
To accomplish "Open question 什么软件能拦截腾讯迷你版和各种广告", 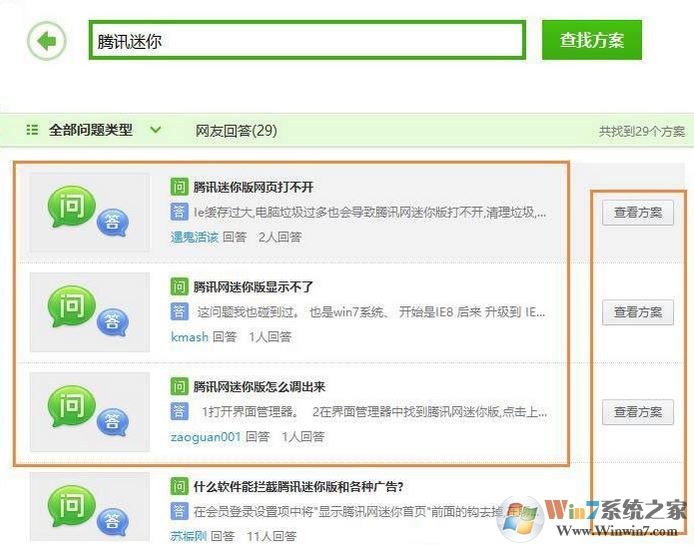I will [298, 487].
